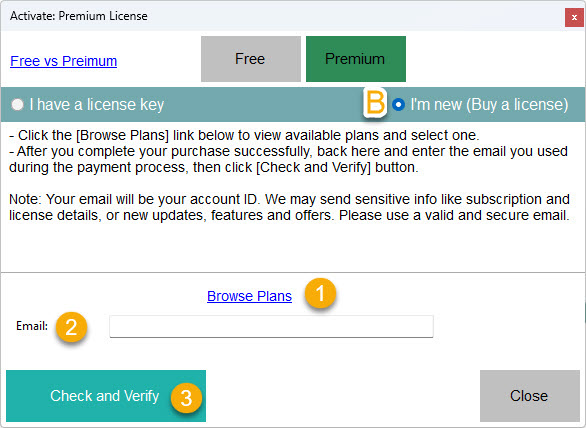Viewport: 586px width, 428px height.
Task: Focus the Email input field
Action: tap(271, 326)
